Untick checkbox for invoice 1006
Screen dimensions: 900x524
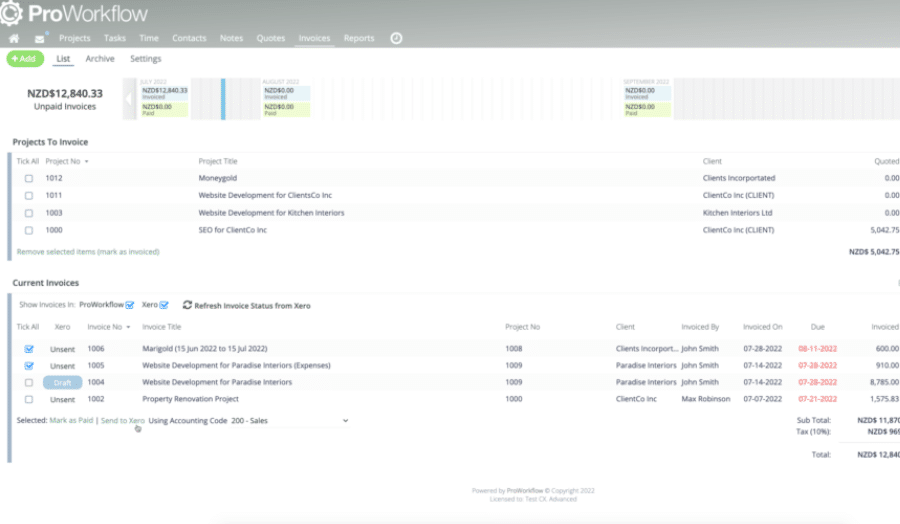pyautogui.click(x=29, y=349)
